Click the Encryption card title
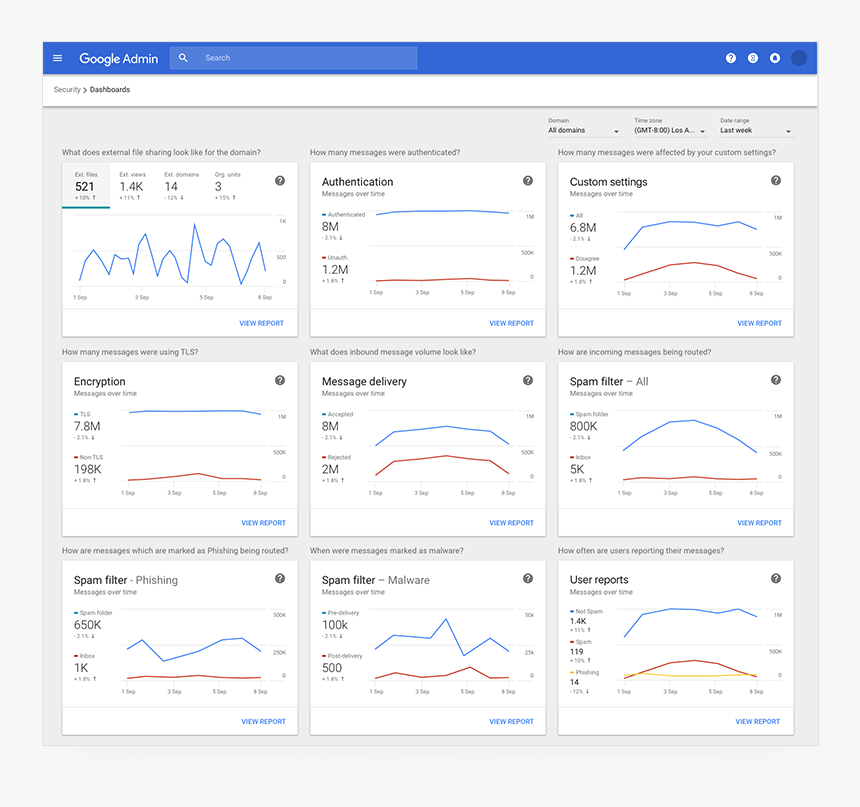The image size is (860, 807). (99, 381)
